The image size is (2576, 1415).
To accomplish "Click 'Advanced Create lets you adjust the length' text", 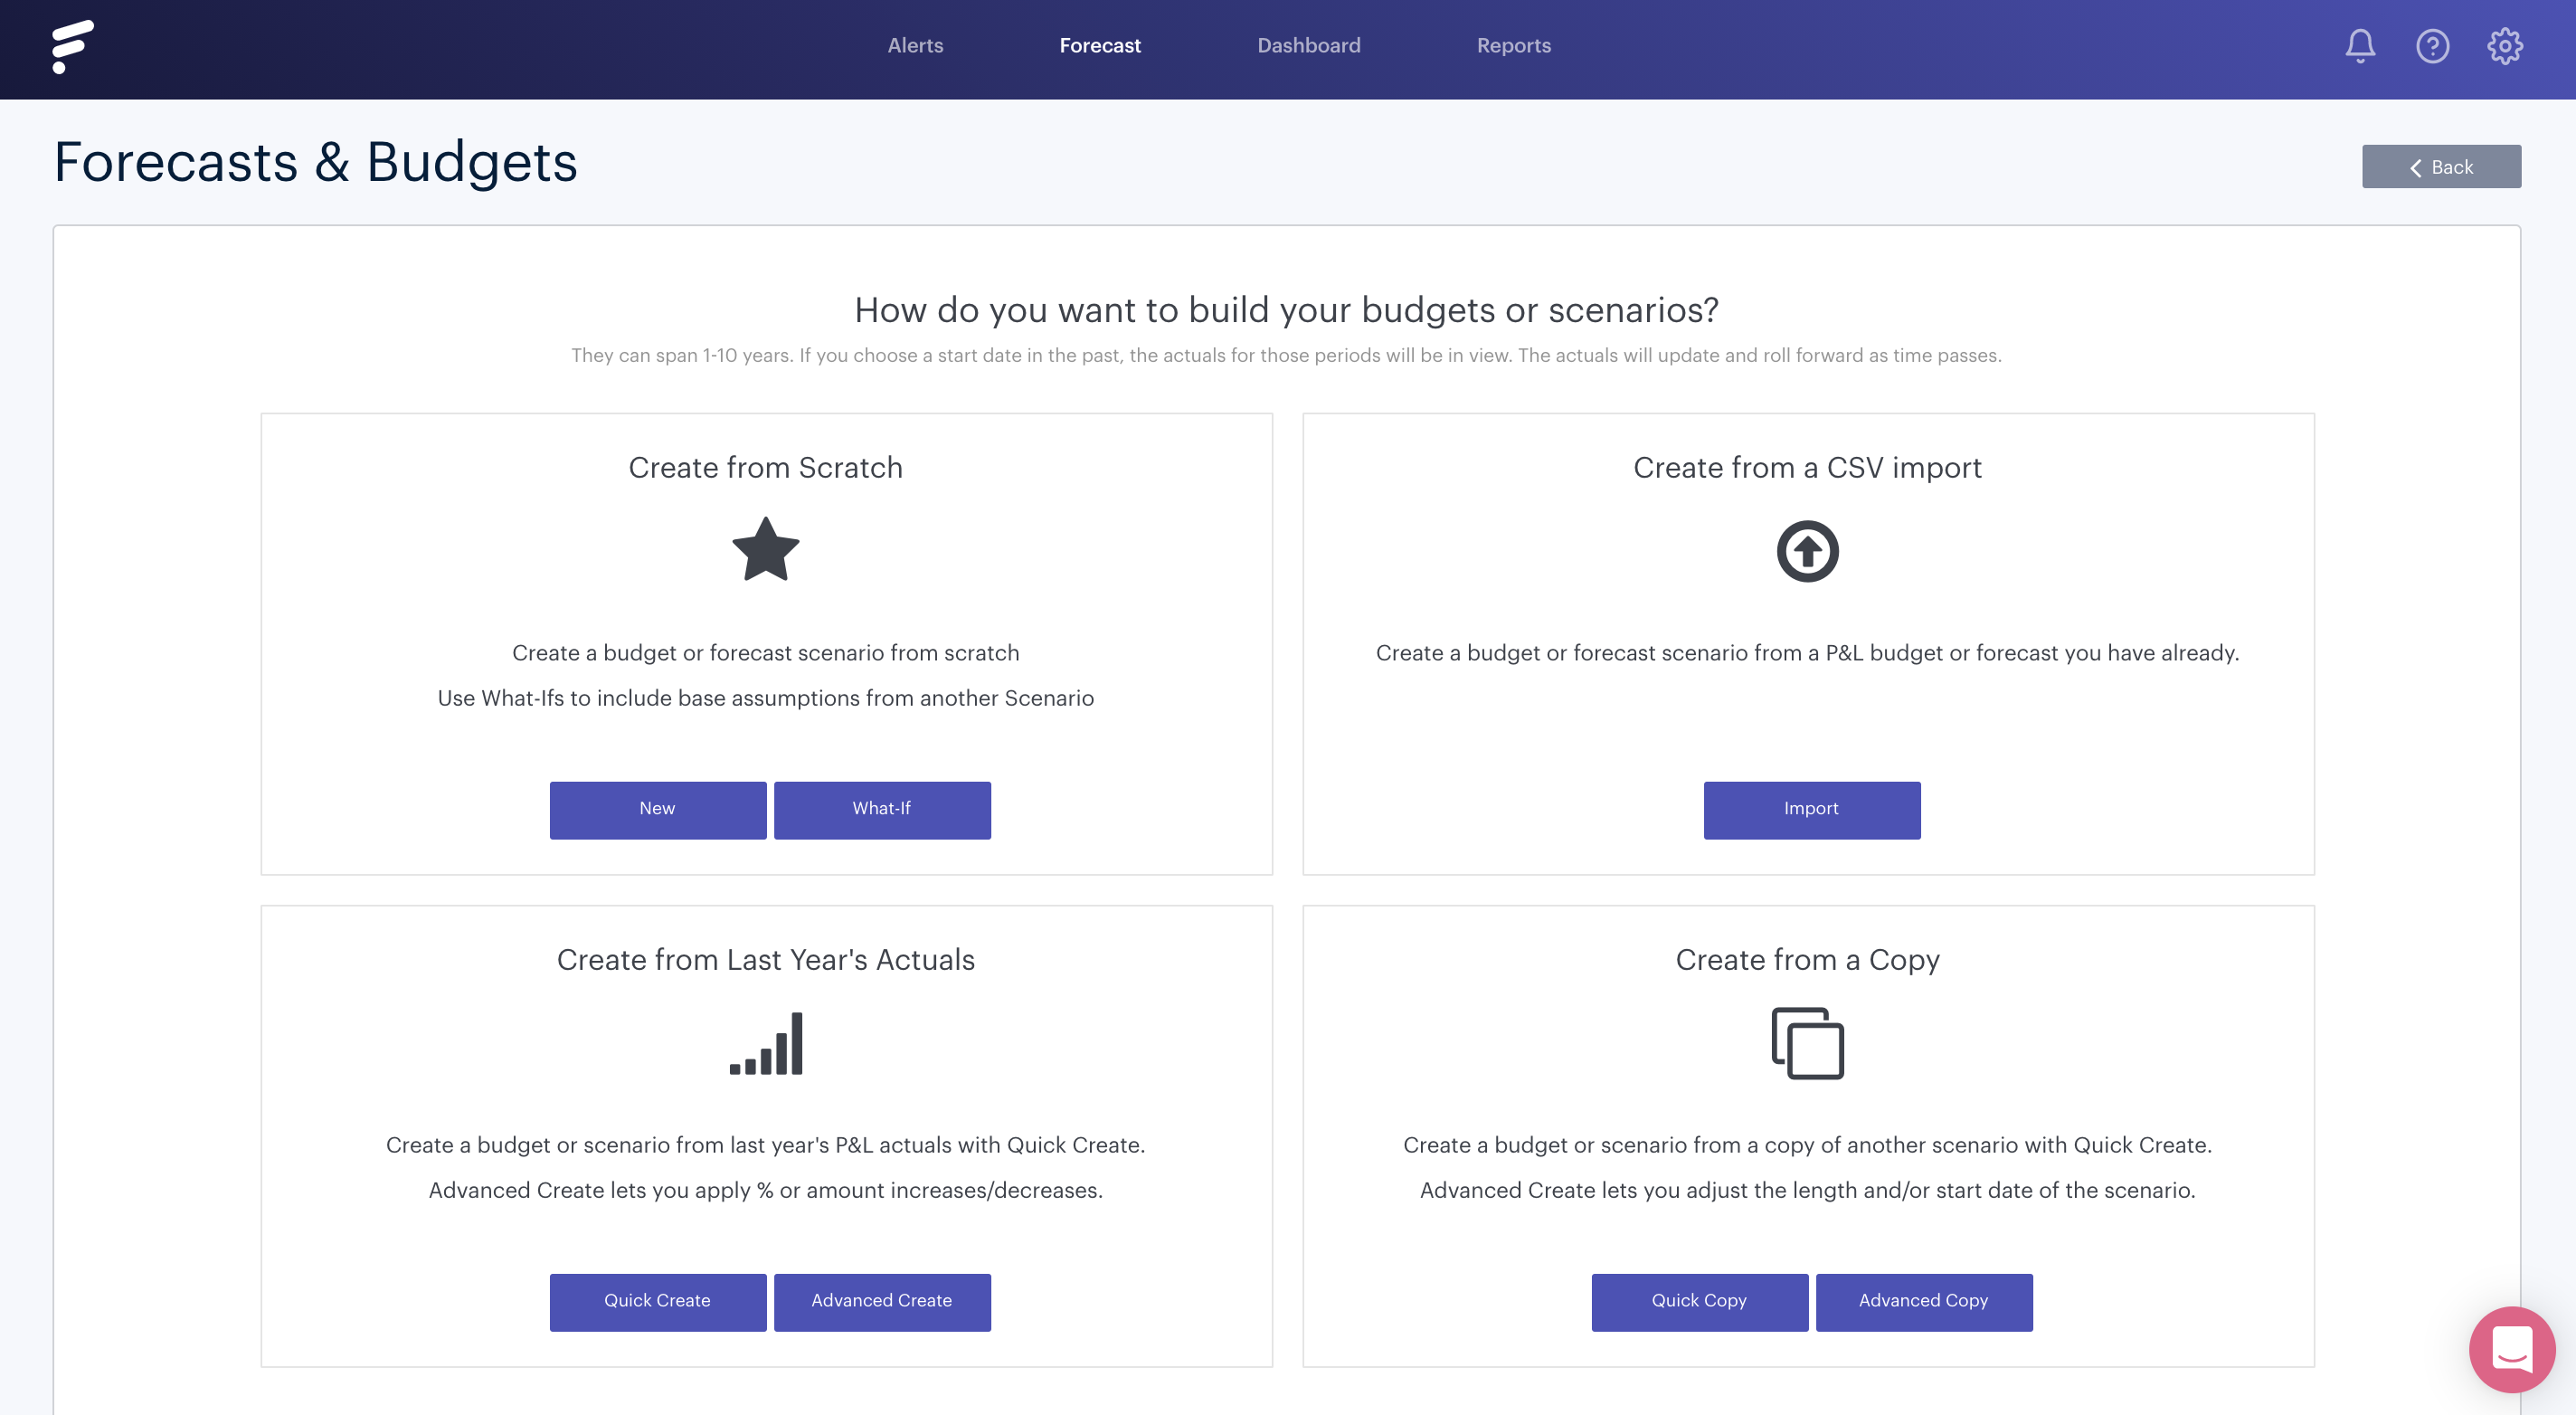I will click(x=1808, y=1191).
